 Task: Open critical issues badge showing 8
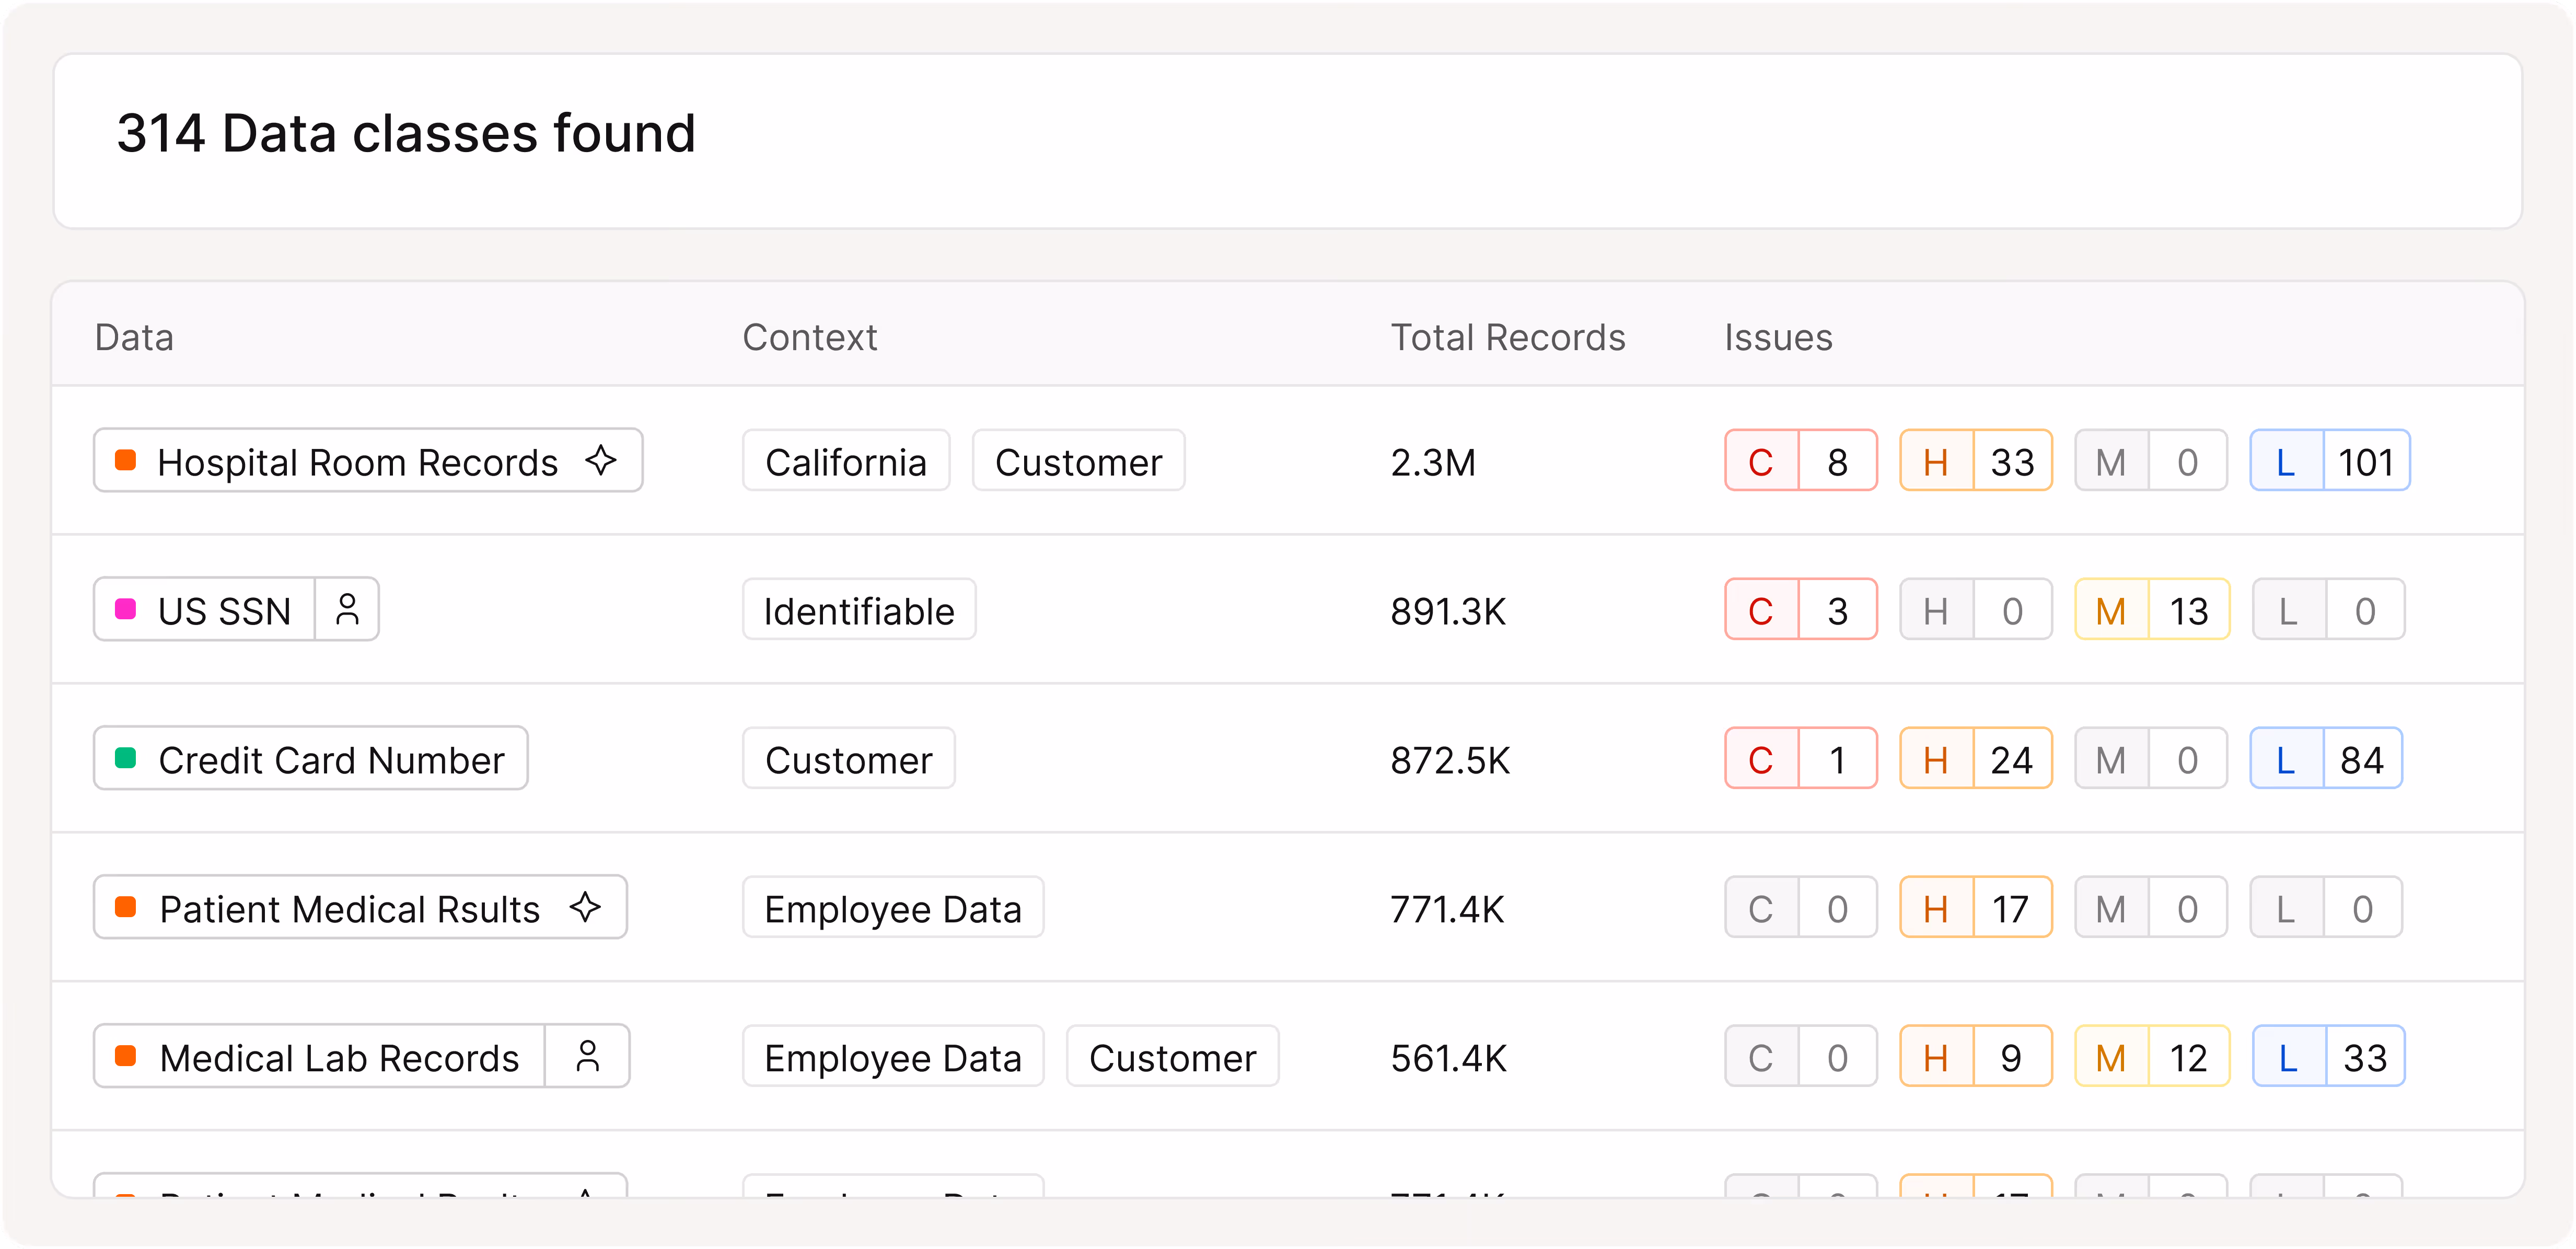(1801, 462)
